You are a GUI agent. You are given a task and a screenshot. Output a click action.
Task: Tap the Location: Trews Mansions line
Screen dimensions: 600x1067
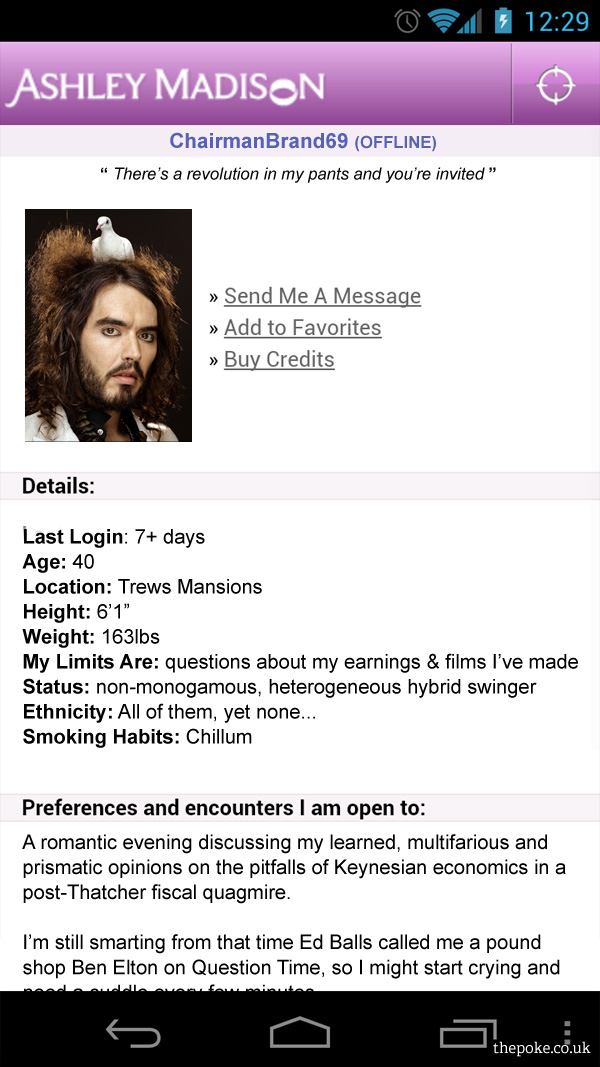tap(142, 587)
